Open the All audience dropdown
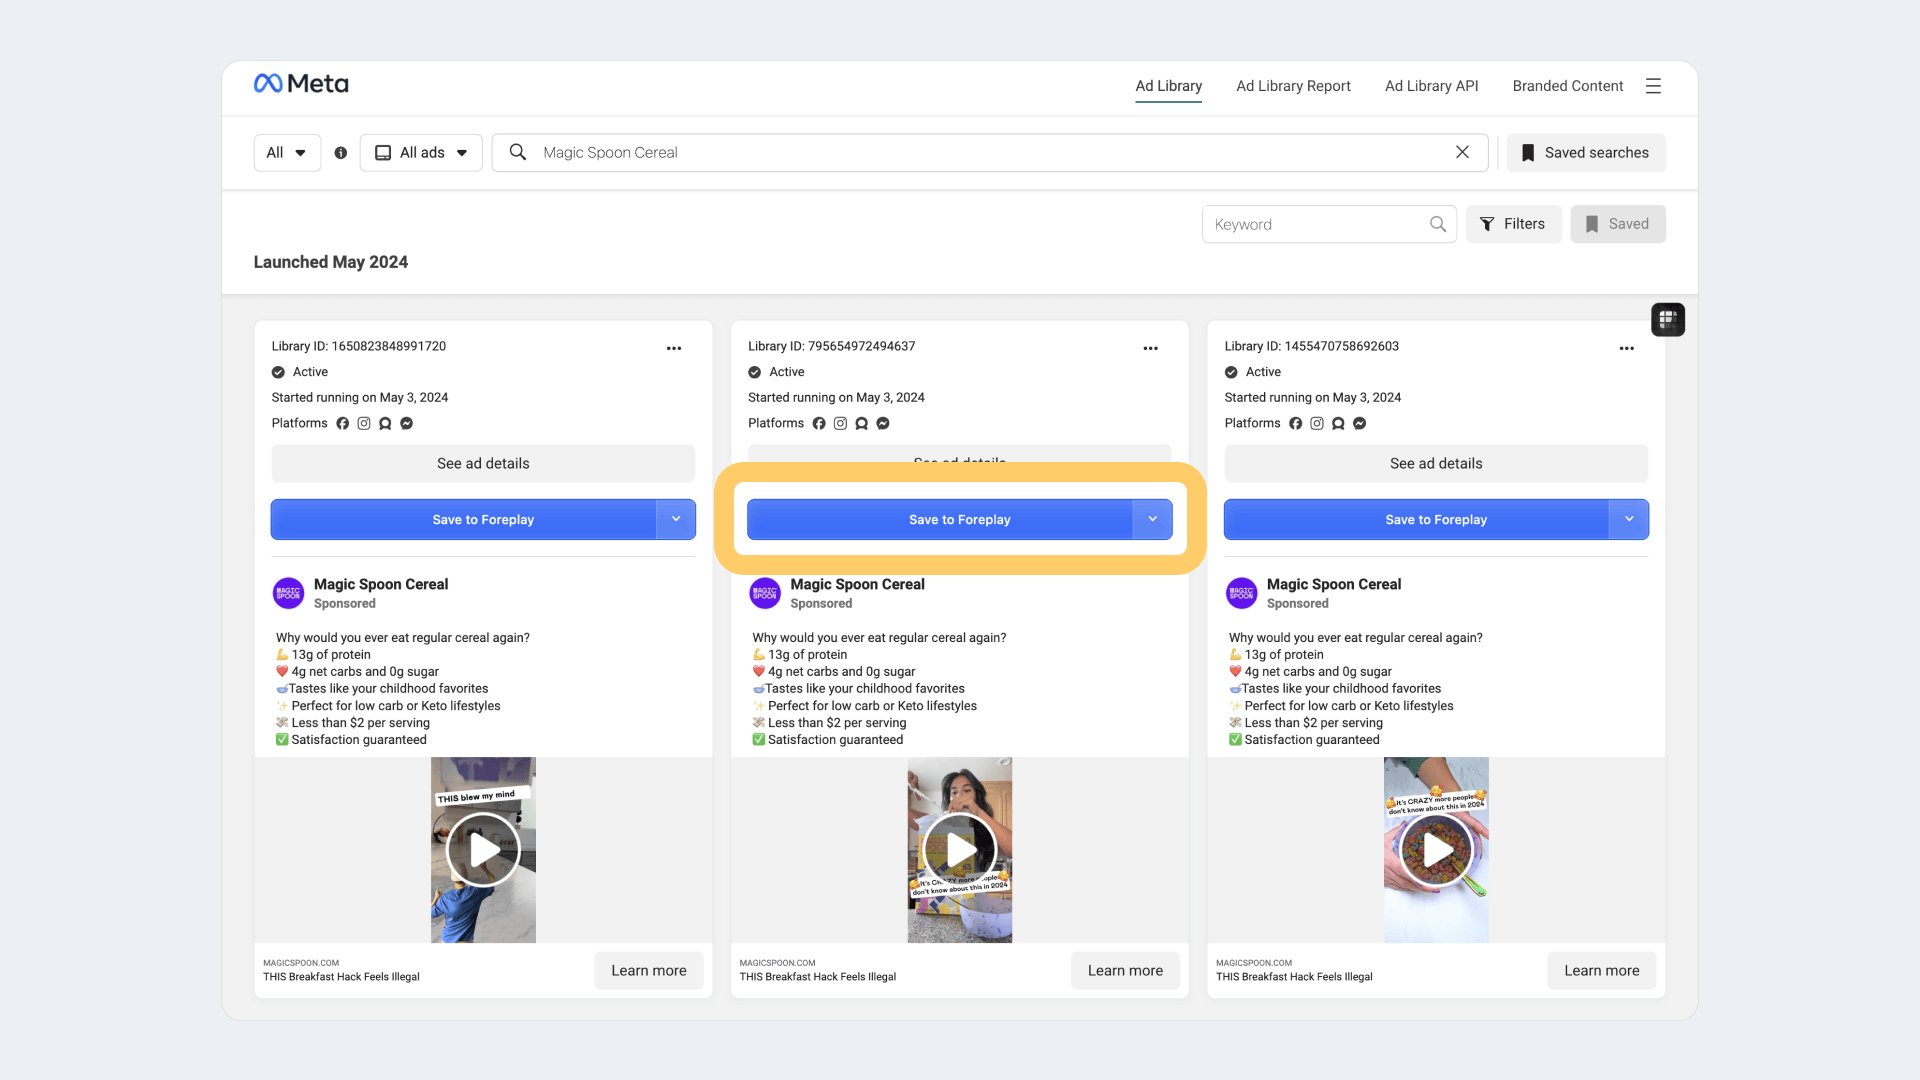1920x1080 pixels. tap(286, 152)
